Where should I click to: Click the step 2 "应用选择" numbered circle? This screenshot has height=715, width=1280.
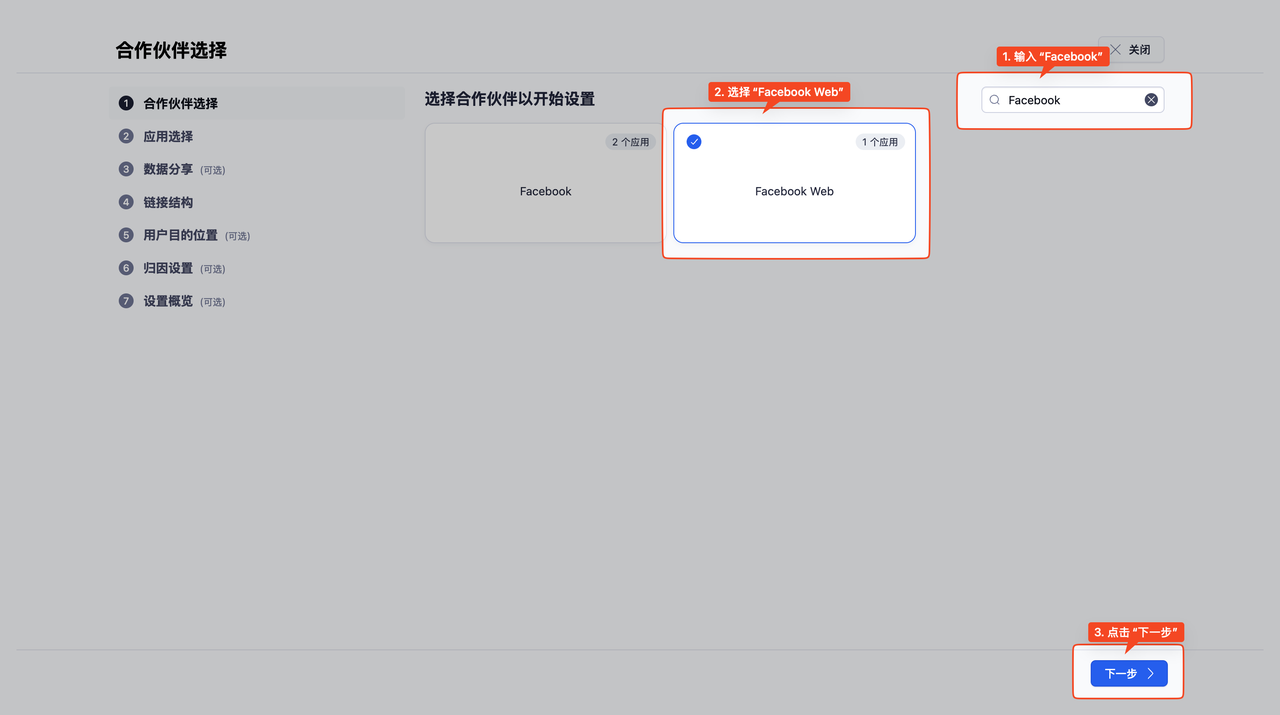125,136
